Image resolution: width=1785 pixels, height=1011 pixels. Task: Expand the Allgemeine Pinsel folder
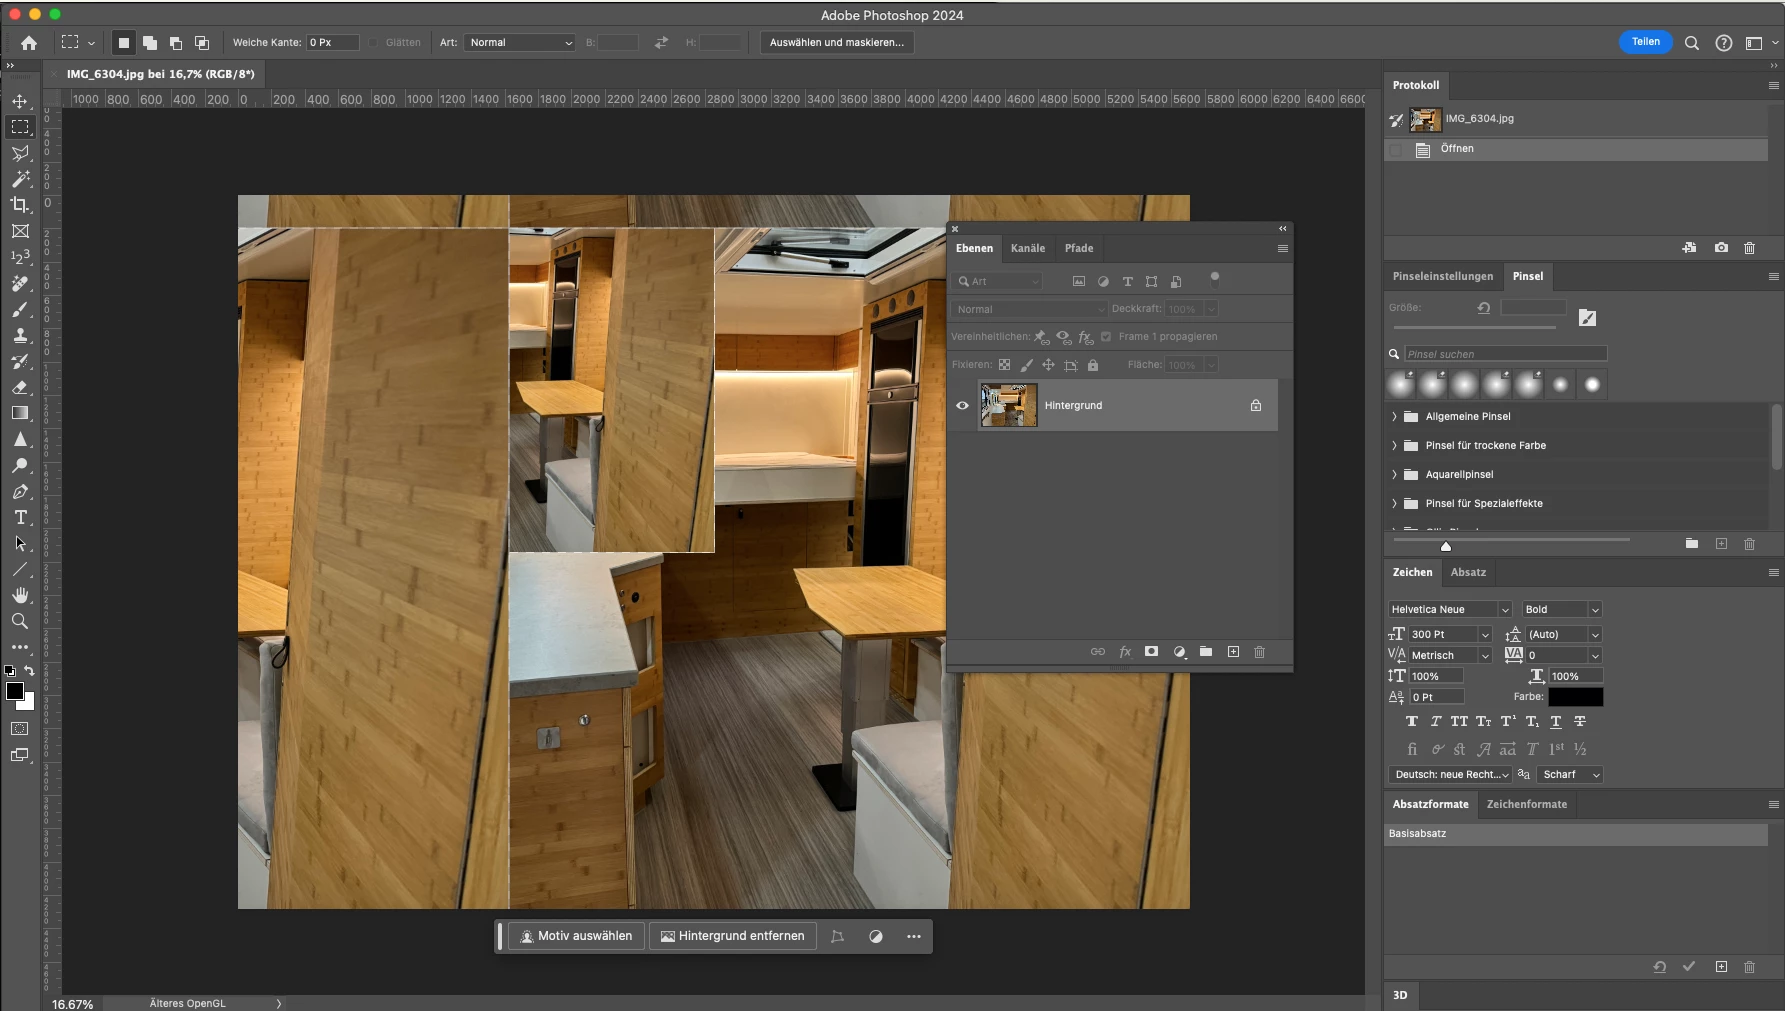pyautogui.click(x=1394, y=417)
